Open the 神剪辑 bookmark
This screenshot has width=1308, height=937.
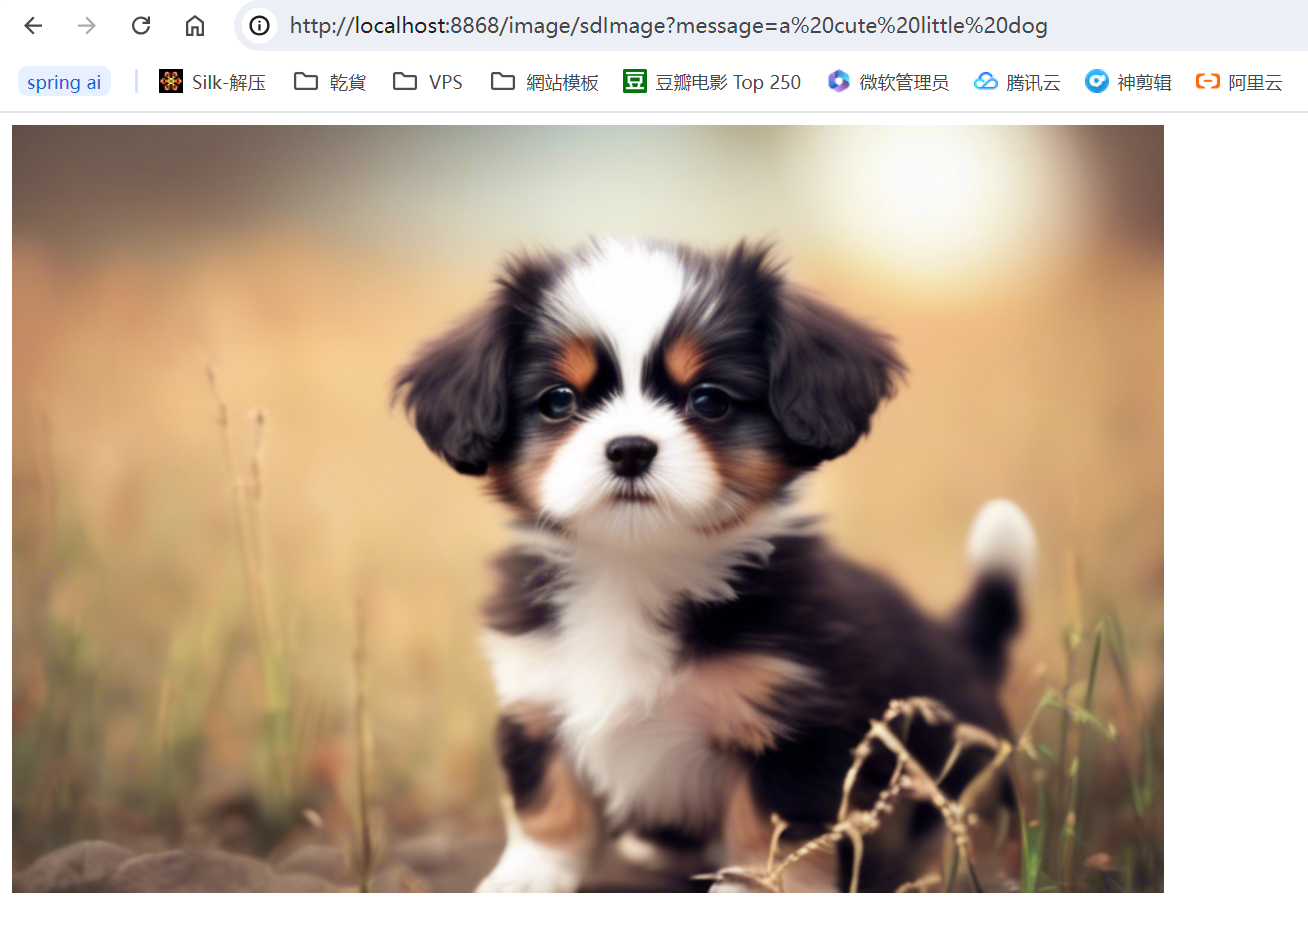pos(1128,82)
